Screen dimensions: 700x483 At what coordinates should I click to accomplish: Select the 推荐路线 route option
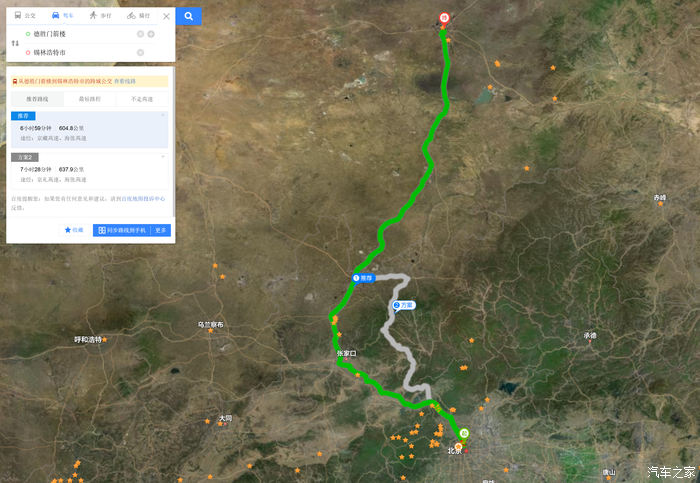pos(37,99)
